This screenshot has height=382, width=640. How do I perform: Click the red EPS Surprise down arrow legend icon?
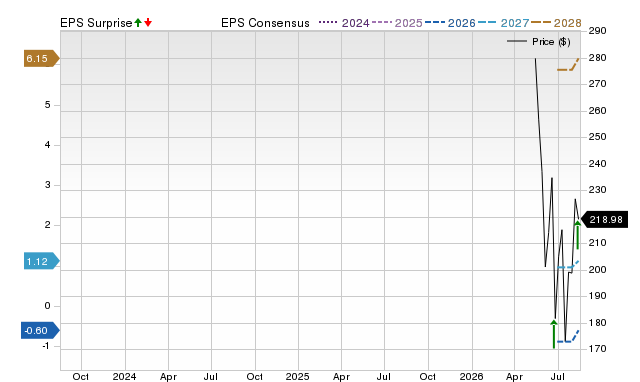[x=148, y=22]
